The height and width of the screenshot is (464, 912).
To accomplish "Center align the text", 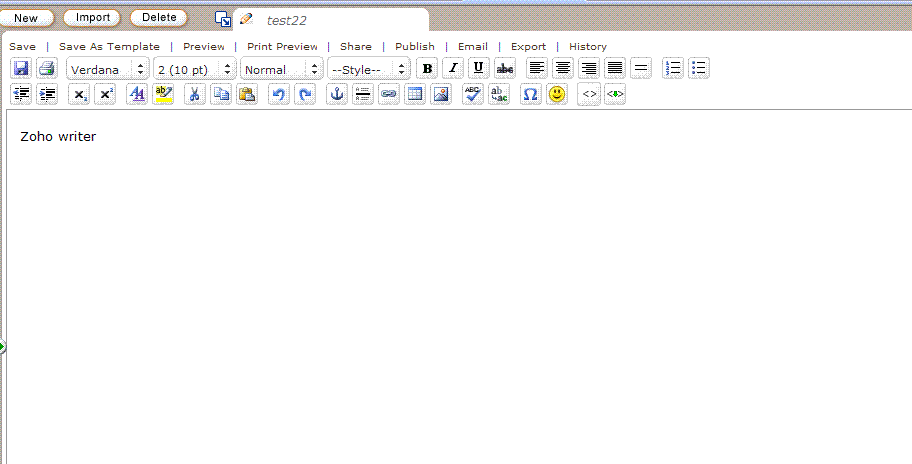I will (562, 69).
